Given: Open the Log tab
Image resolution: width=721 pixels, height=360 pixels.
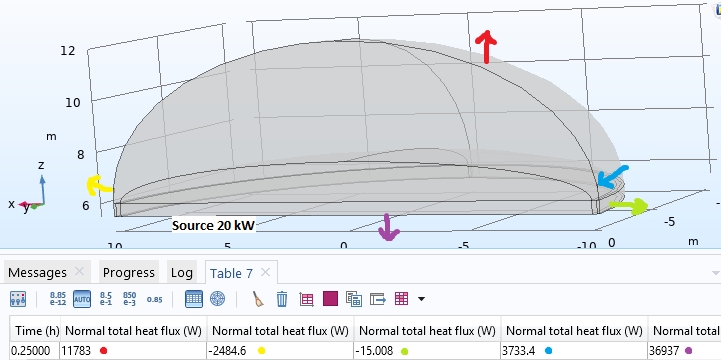Looking at the screenshot, I should (181, 273).
